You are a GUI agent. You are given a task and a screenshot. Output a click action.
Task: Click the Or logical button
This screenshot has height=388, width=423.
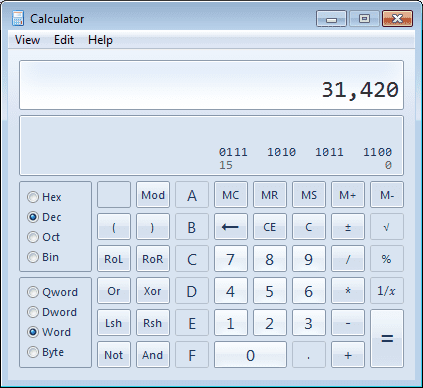click(114, 291)
